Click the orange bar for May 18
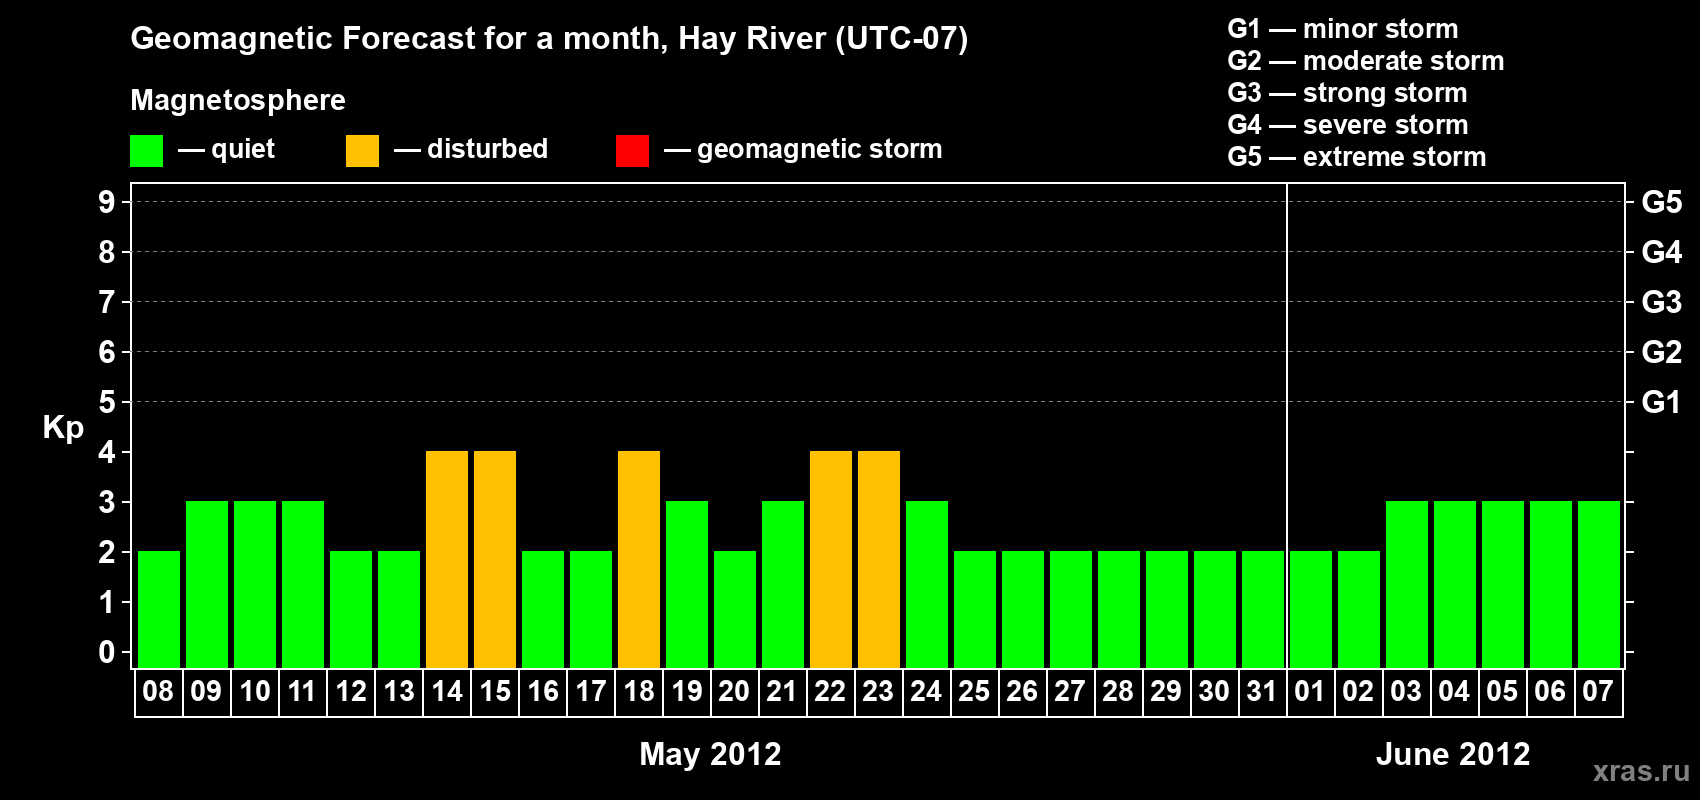 click(x=639, y=560)
